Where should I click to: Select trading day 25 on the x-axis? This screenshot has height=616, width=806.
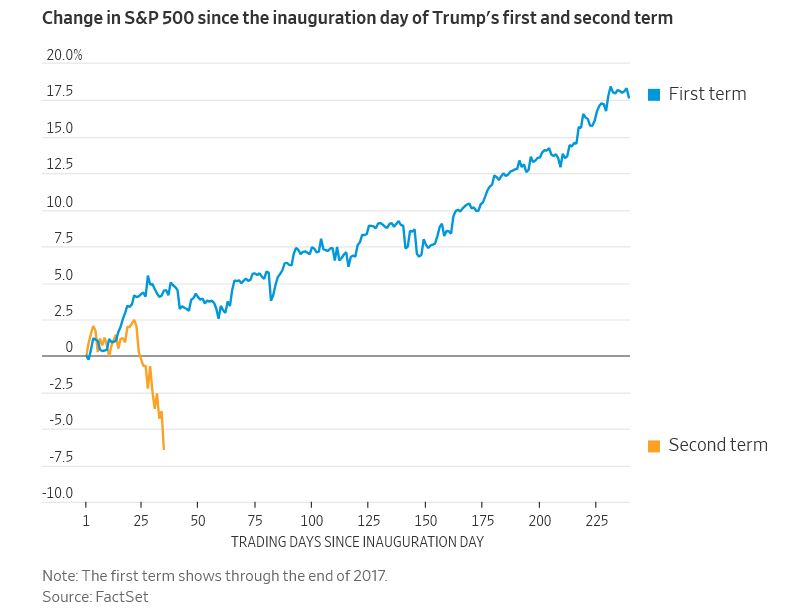142,521
